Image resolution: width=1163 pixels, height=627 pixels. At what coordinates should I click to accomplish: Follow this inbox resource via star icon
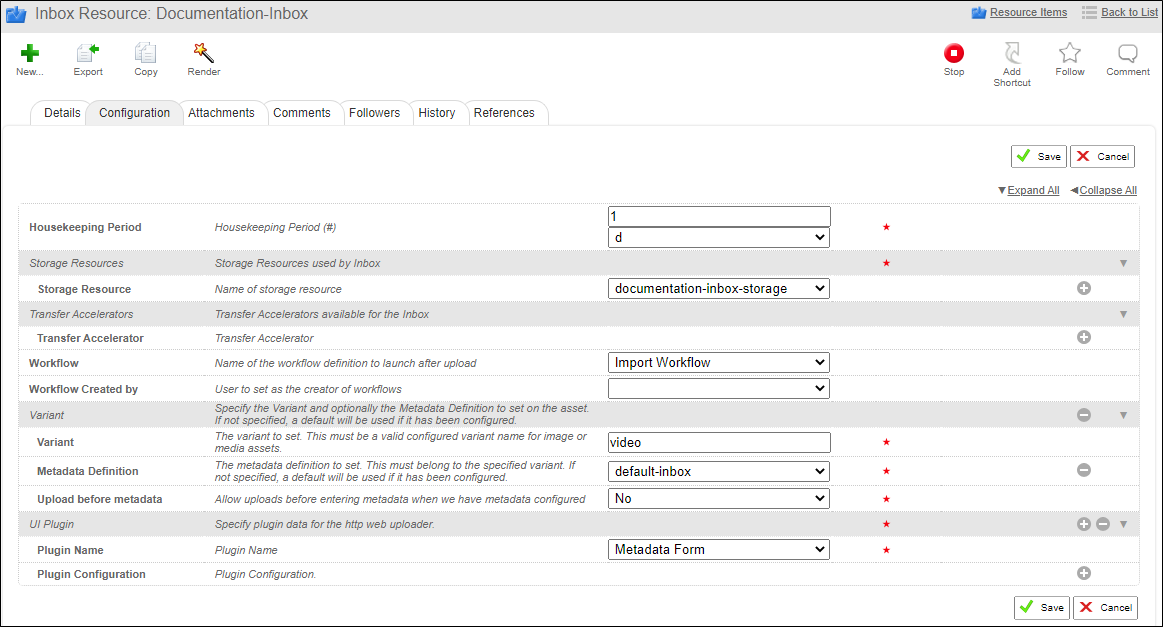click(x=1069, y=52)
